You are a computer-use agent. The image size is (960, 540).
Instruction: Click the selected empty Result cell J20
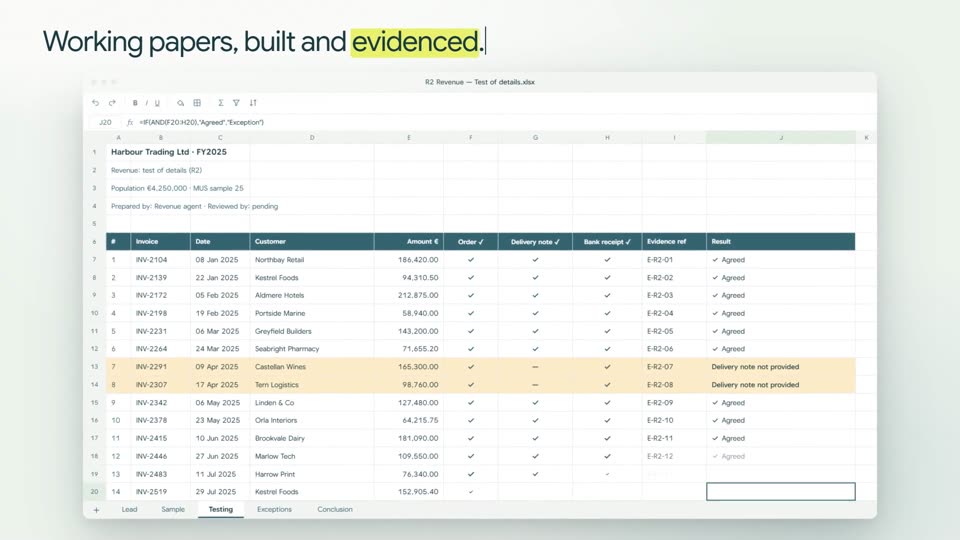coord(781,492)
